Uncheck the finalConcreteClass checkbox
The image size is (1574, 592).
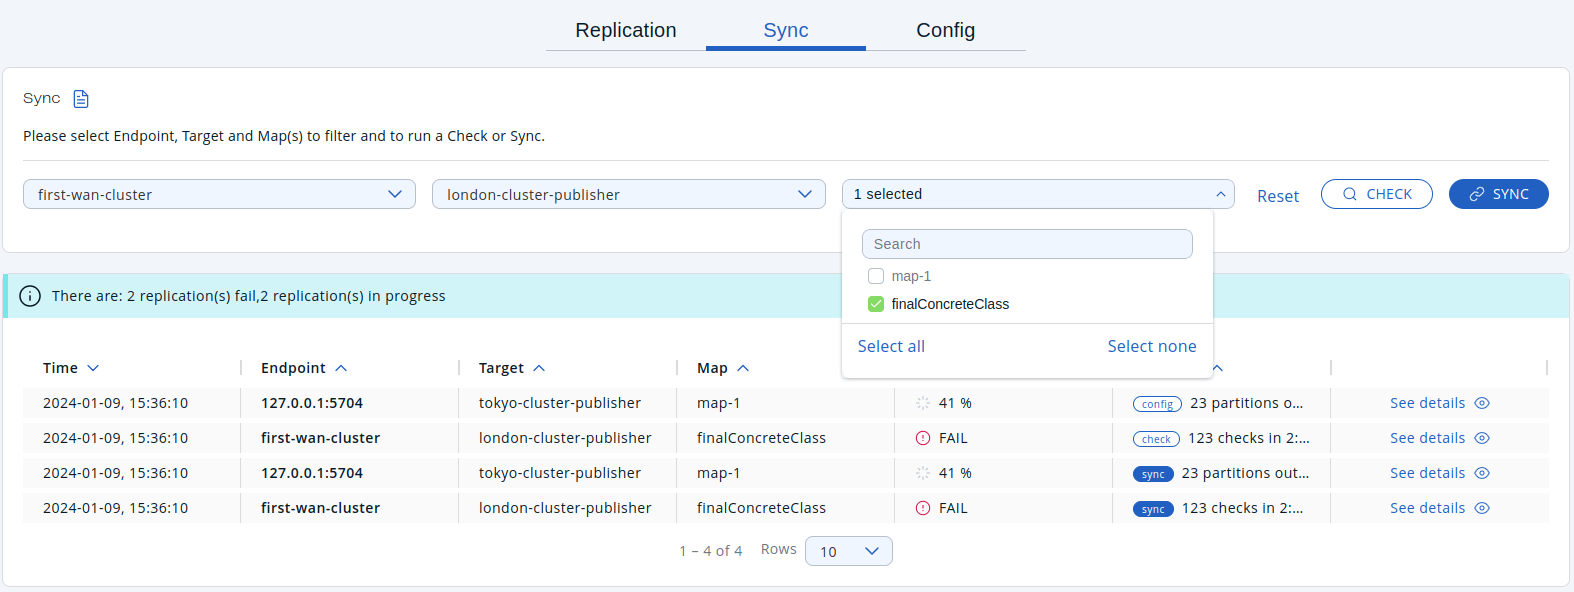876,304
